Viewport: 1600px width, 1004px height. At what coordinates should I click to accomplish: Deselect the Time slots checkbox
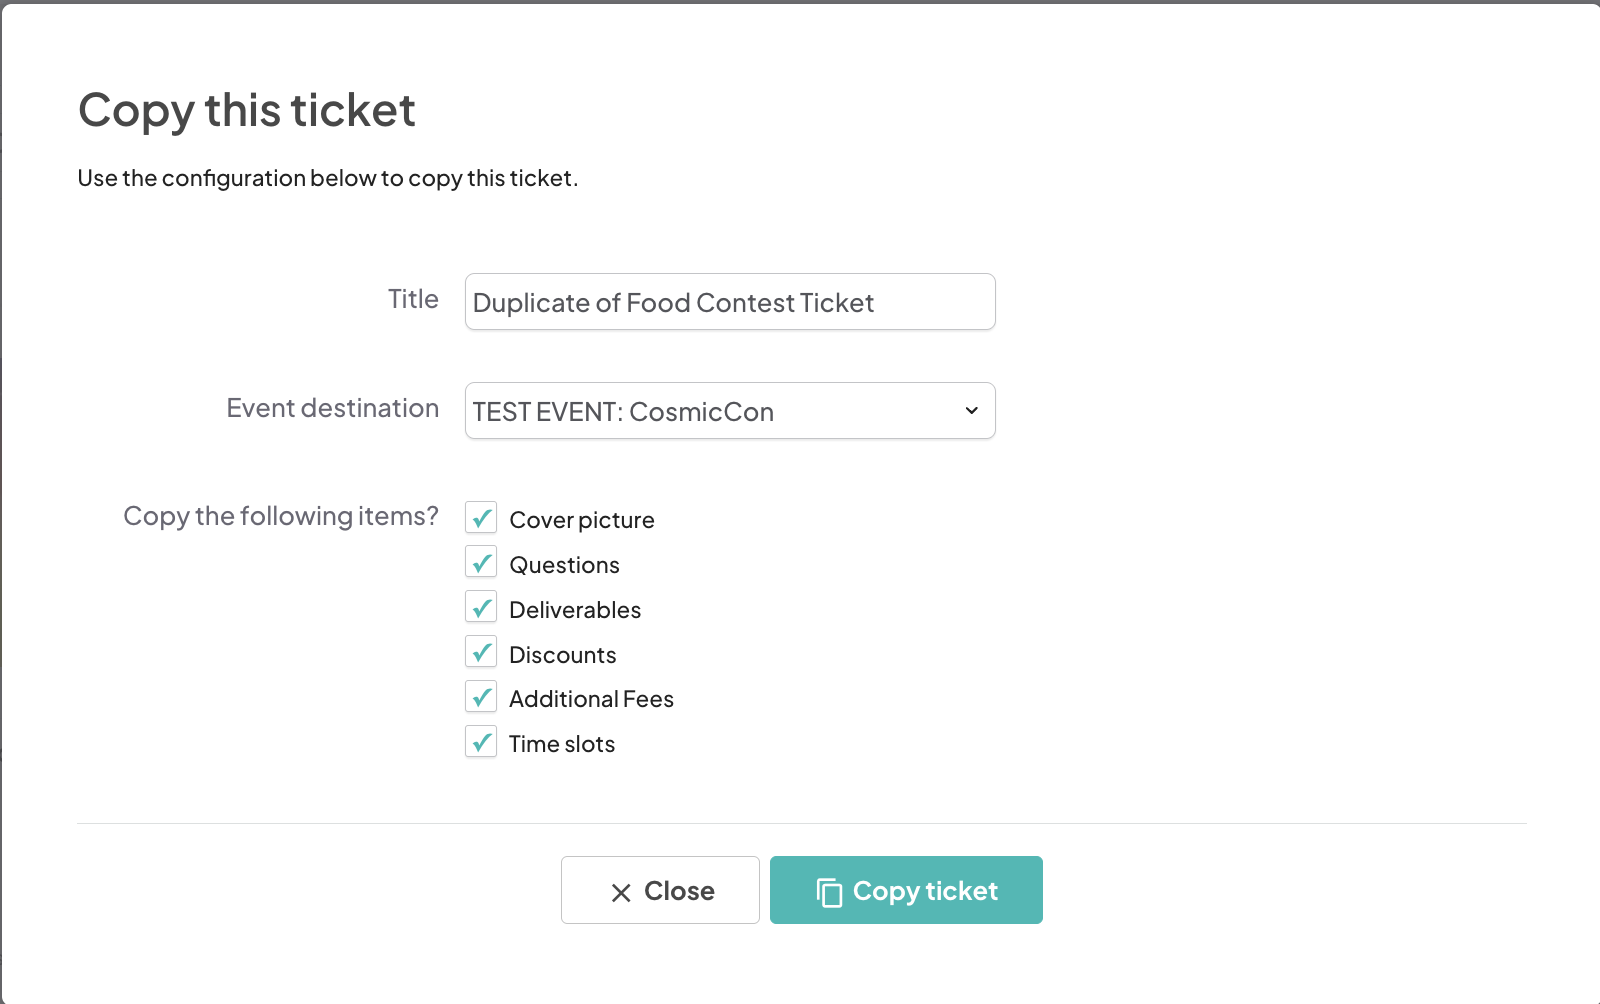click(481, 742)
